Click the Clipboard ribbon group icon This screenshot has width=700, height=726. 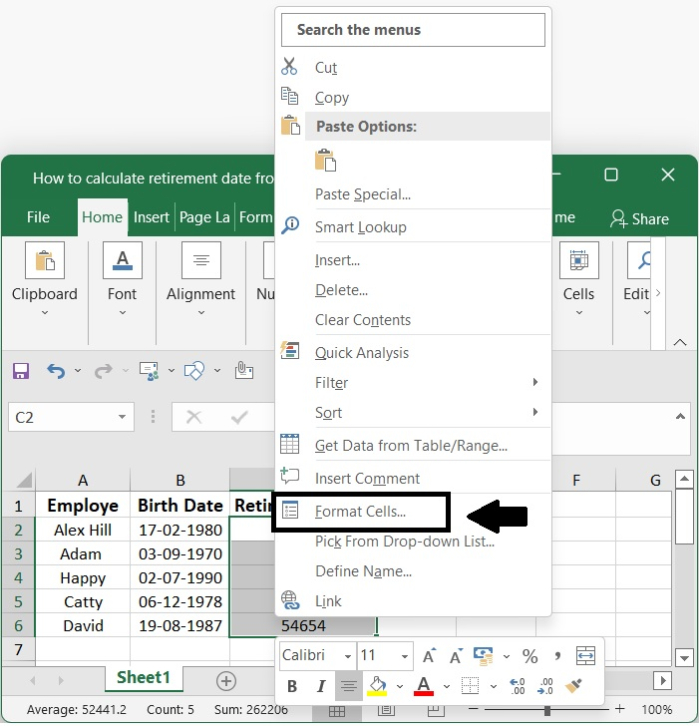pyautogui.click(x=45, y=260)
